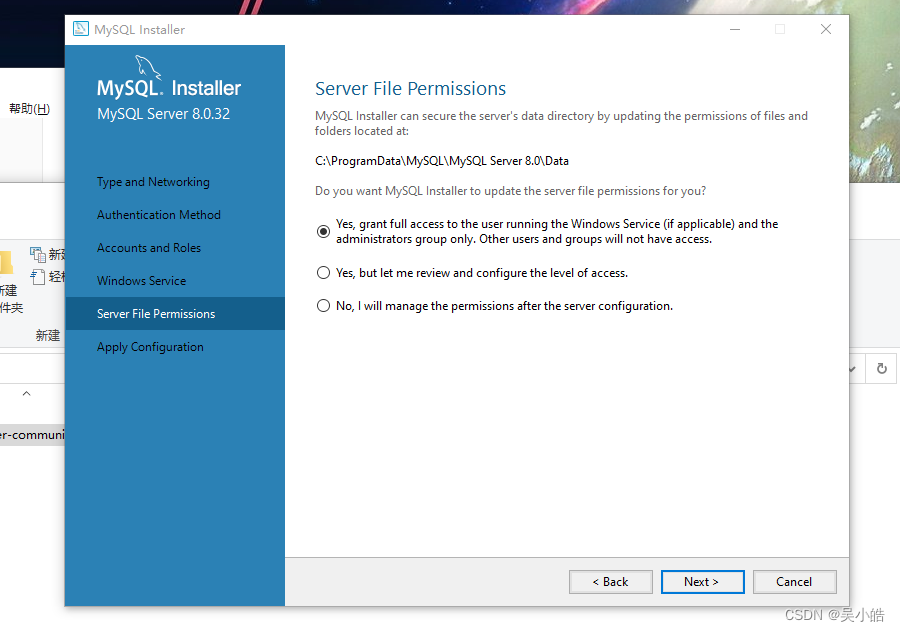The image size is (900, 632).
Task: Select 'No, I will manage the permissions' option
Action: coord(323,306)
